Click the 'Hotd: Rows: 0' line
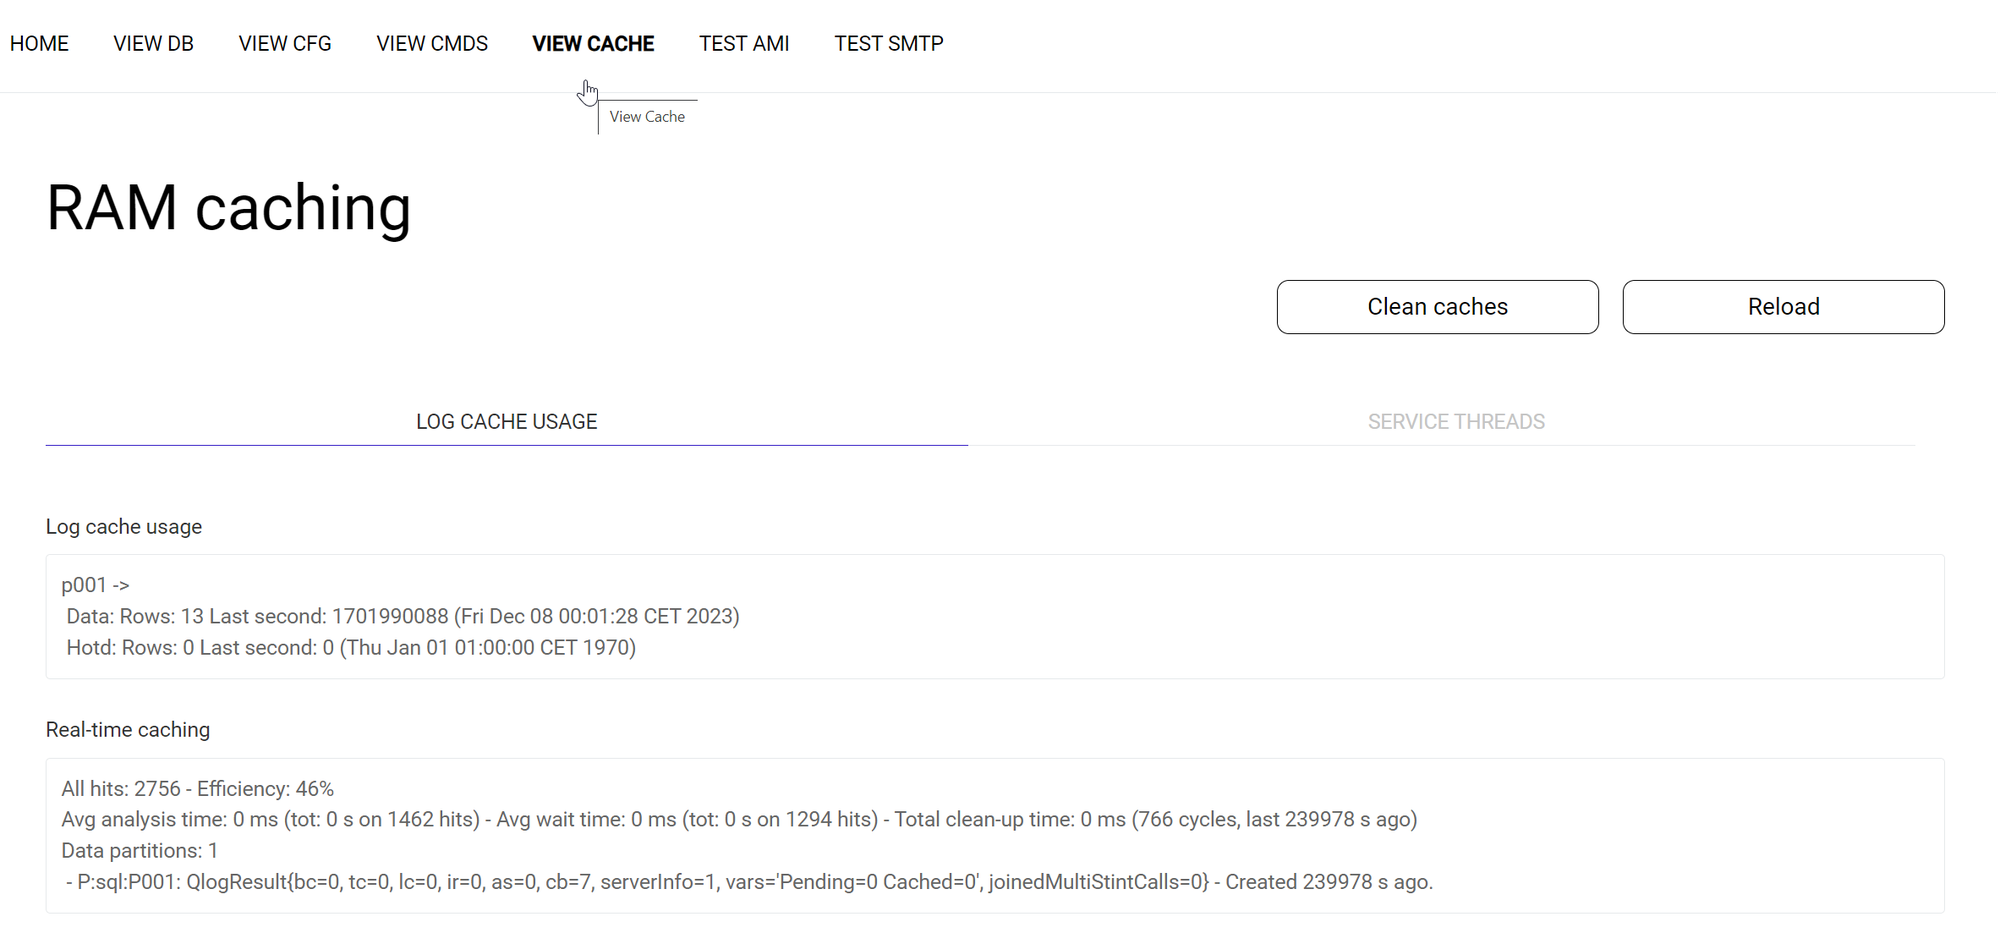 pos(351,648)
